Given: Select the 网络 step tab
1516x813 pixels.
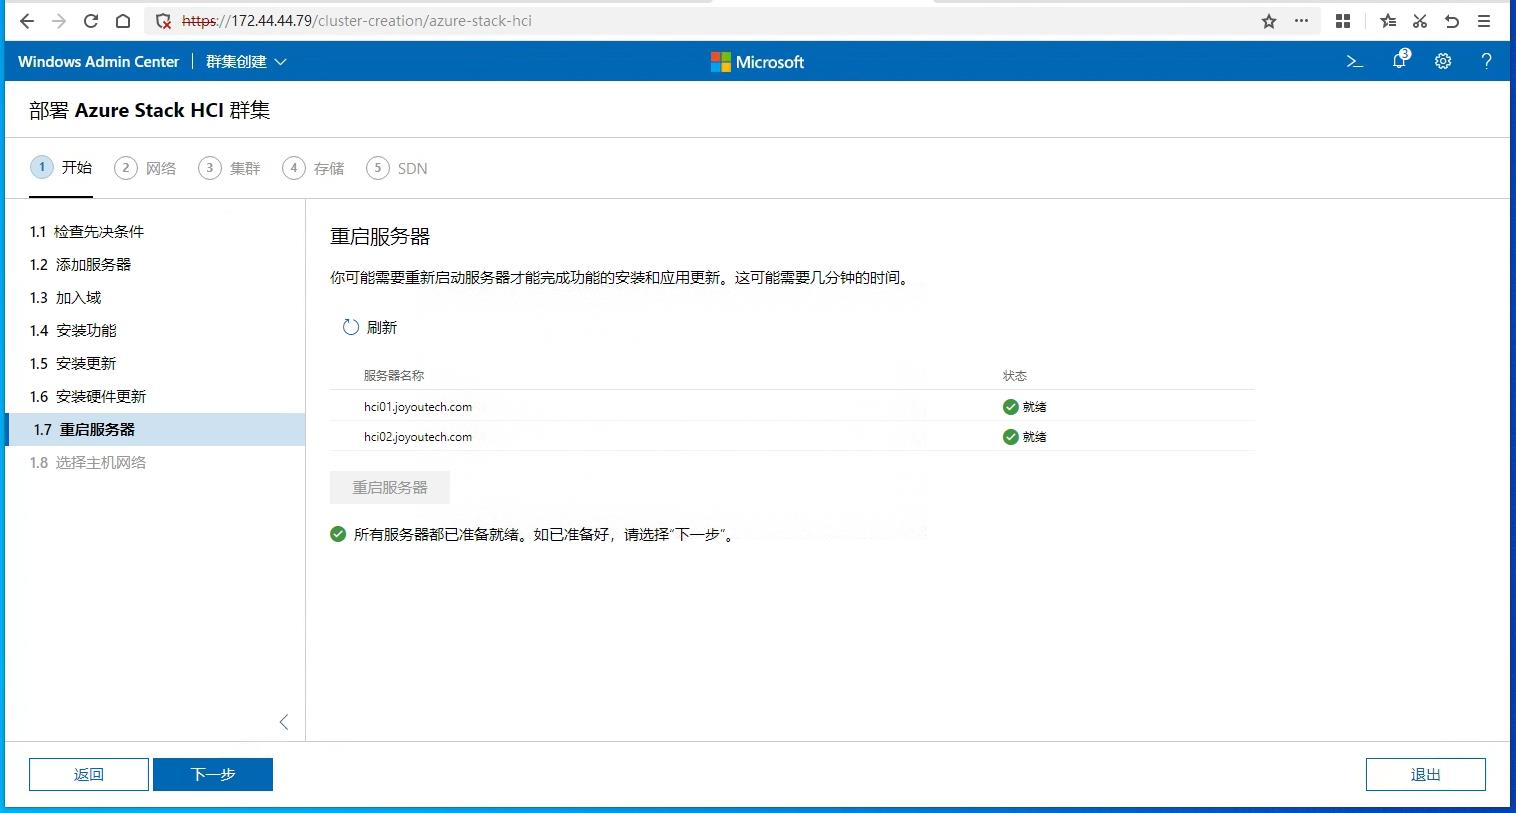Looking at the screenshot, I should click(145, 168).
